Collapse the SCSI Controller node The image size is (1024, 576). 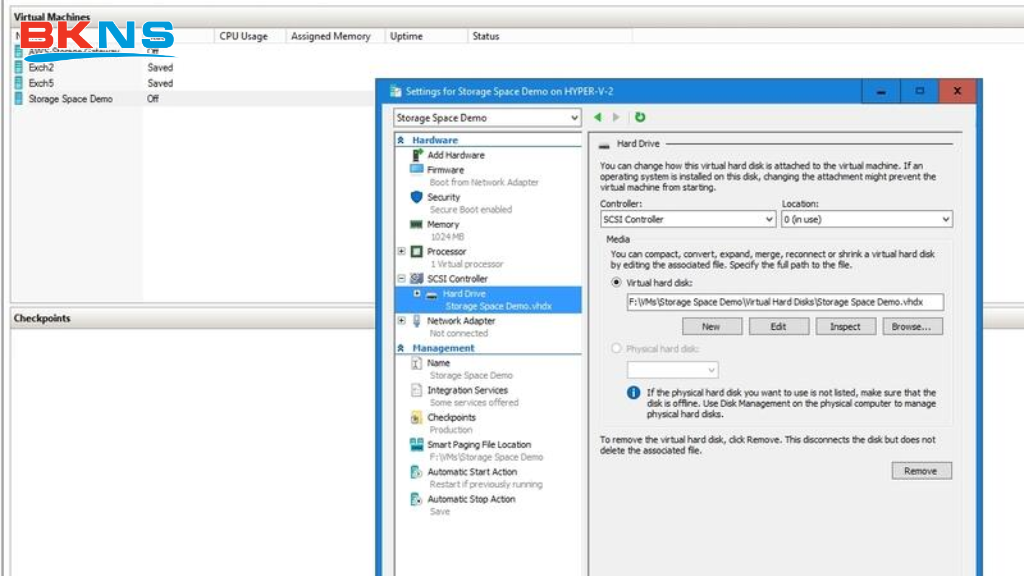pyautogui.click(x=402, y=279)
